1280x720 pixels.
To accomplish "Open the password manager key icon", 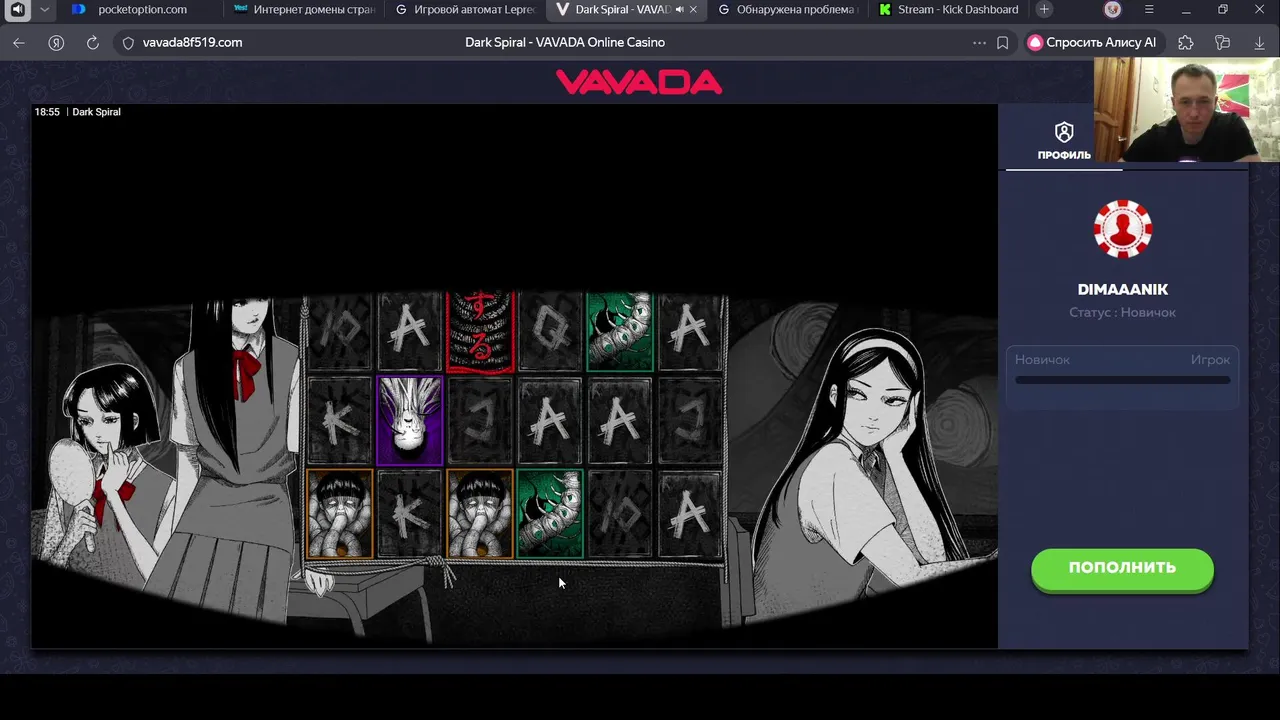I will point(1222,43).
